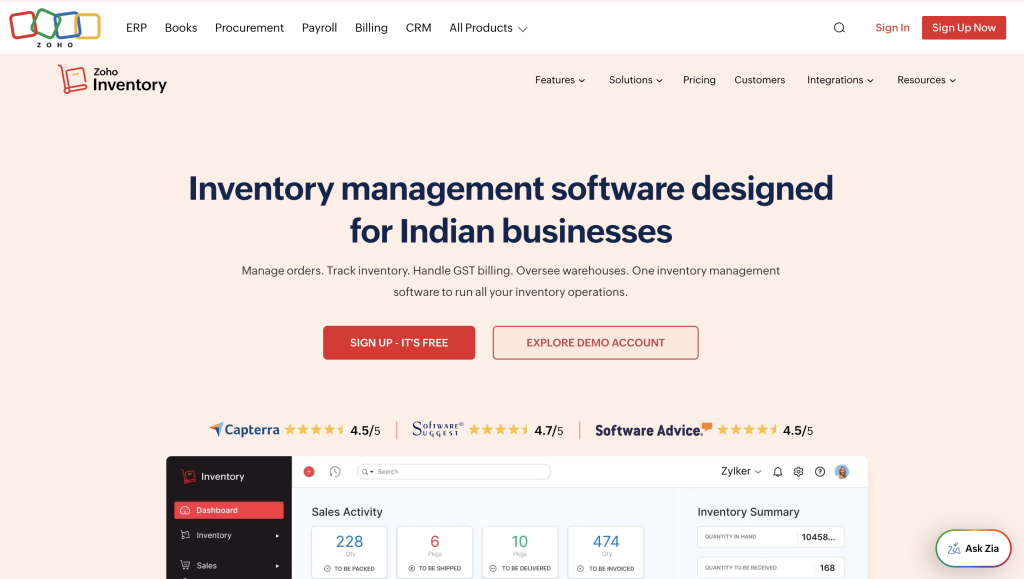The height and width of the screenshot is (579, 1024).
Task: Expand the Integrations menu
Action: pos(840,80)
